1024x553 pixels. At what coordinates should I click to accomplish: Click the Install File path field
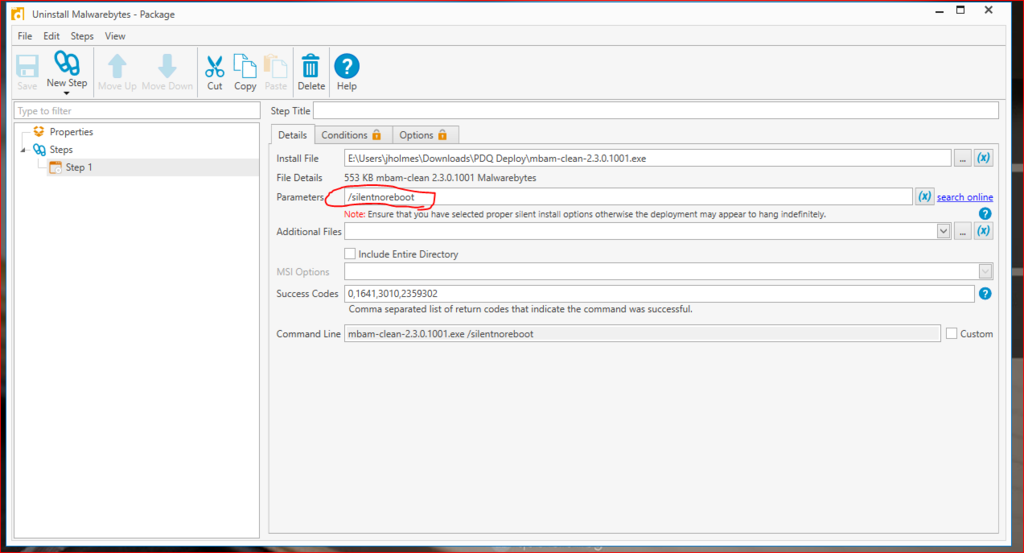(648, 158)
